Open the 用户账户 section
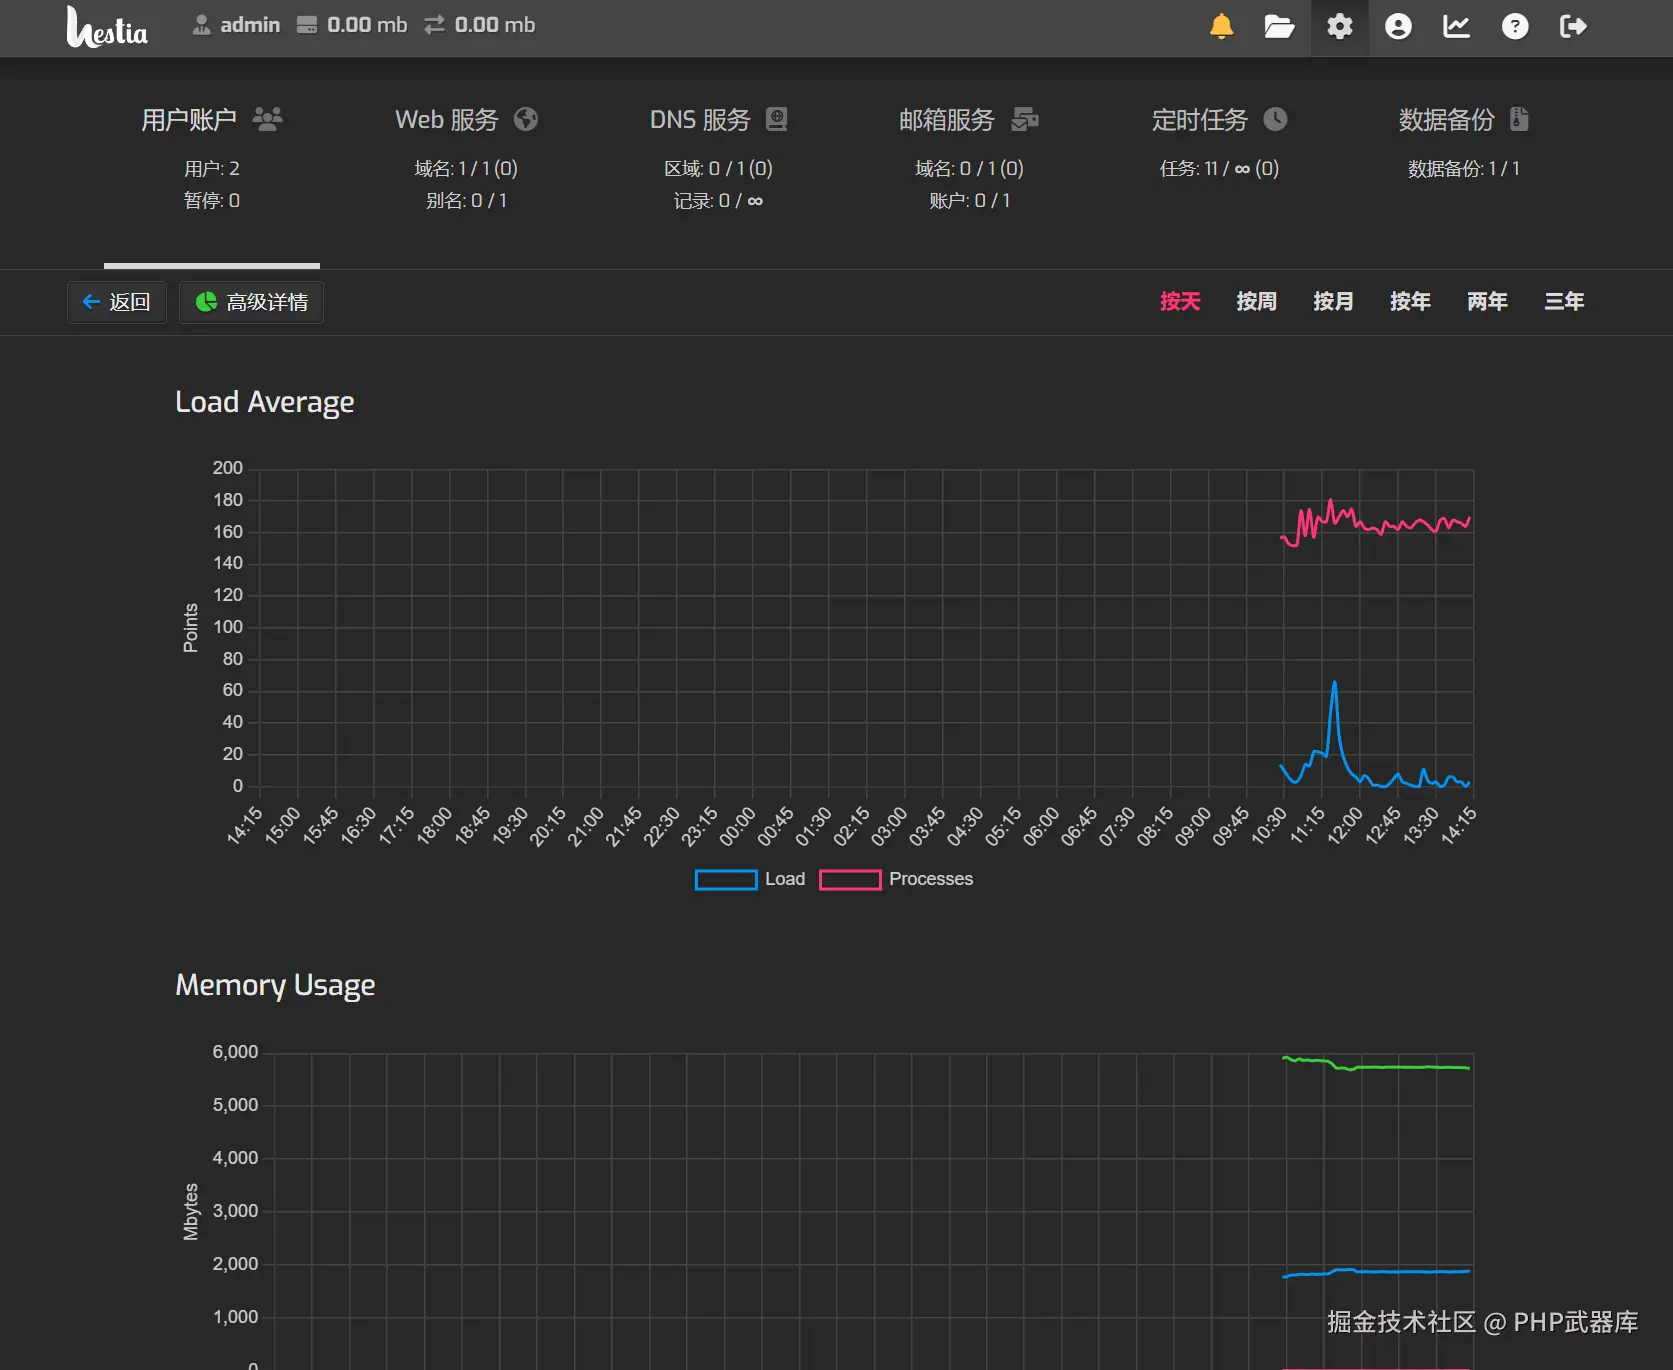This screenshot has width=1673, height=1370. click(212, 160)
